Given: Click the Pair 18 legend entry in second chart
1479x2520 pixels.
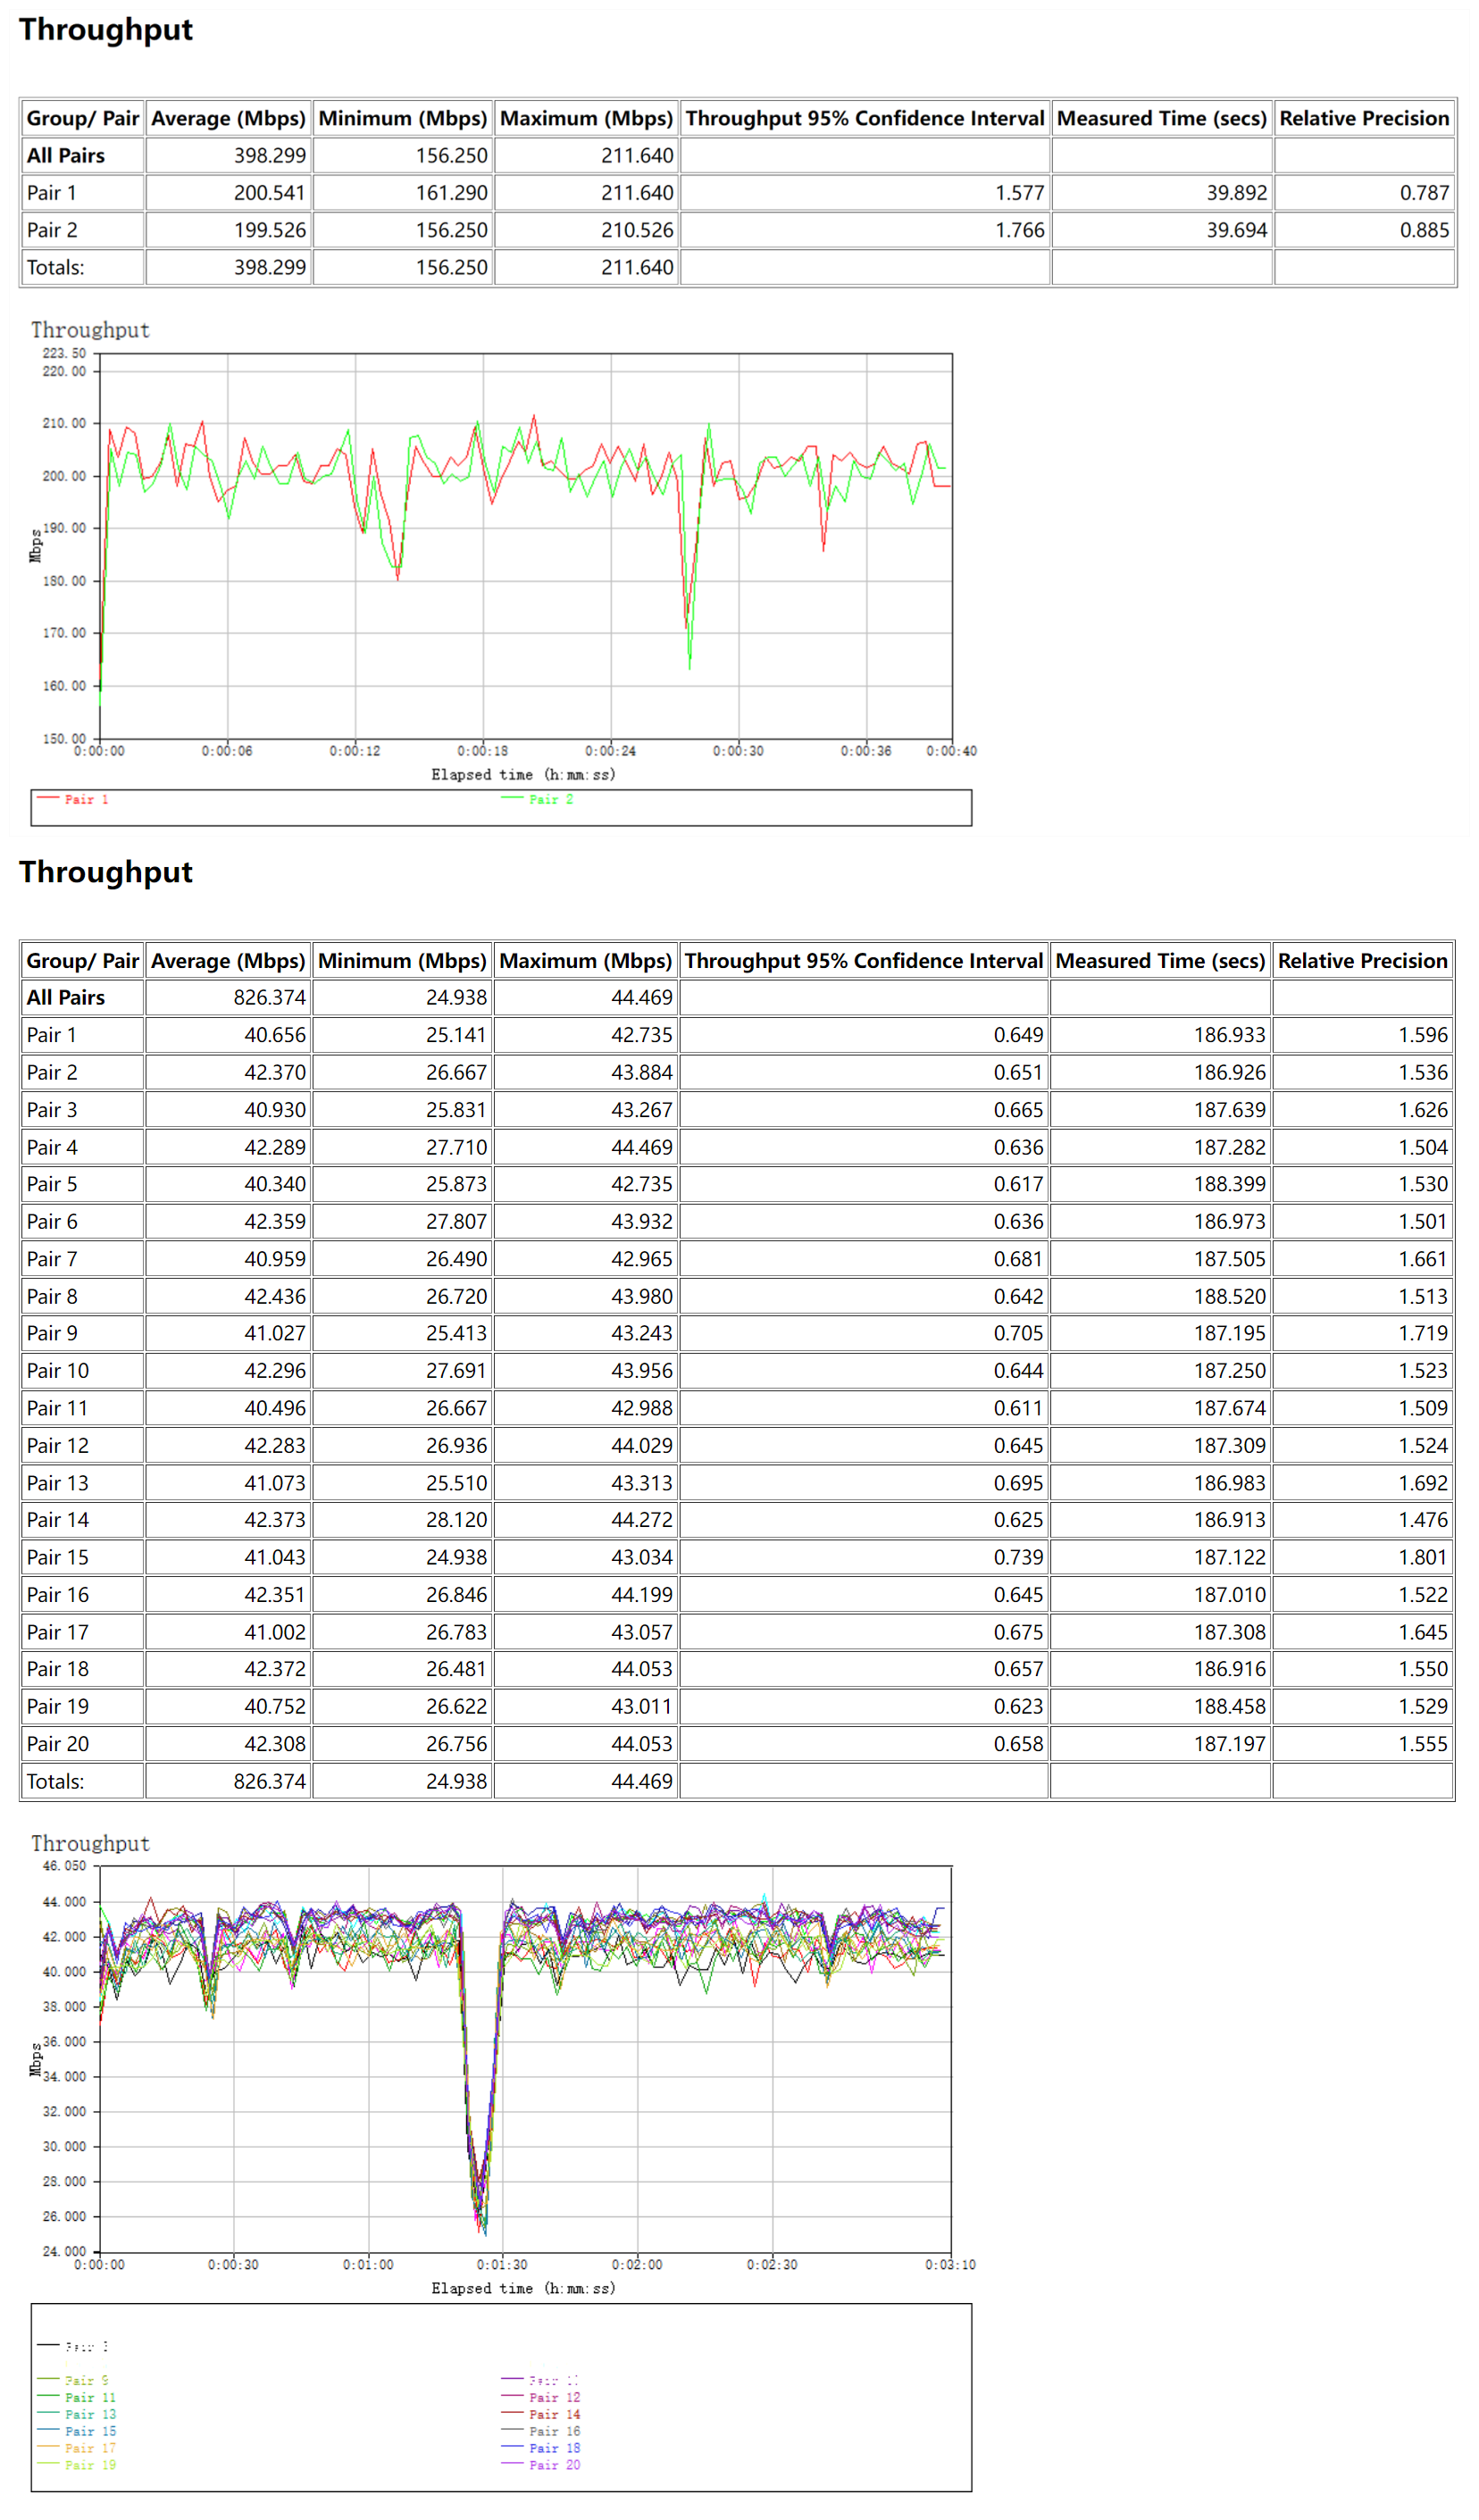Looking at the screenshot, I should [541, 2448].
